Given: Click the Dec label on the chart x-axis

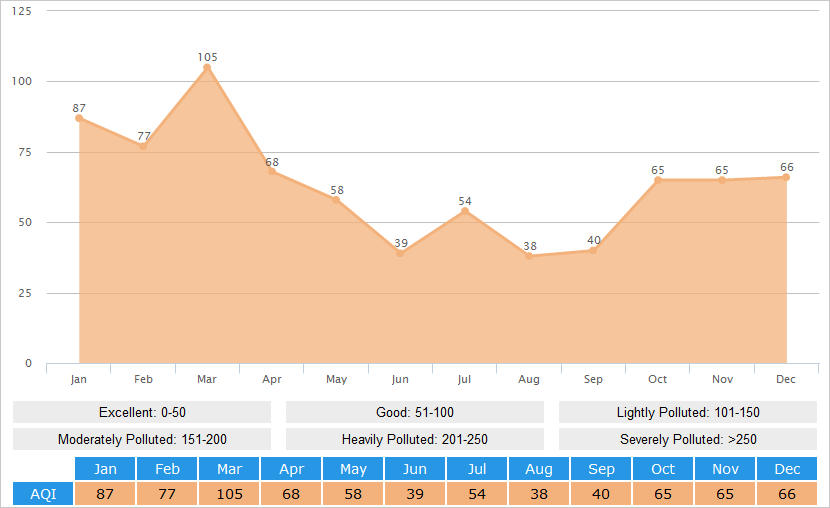Looking at the screenshot, I should click(x=786, y=379).
